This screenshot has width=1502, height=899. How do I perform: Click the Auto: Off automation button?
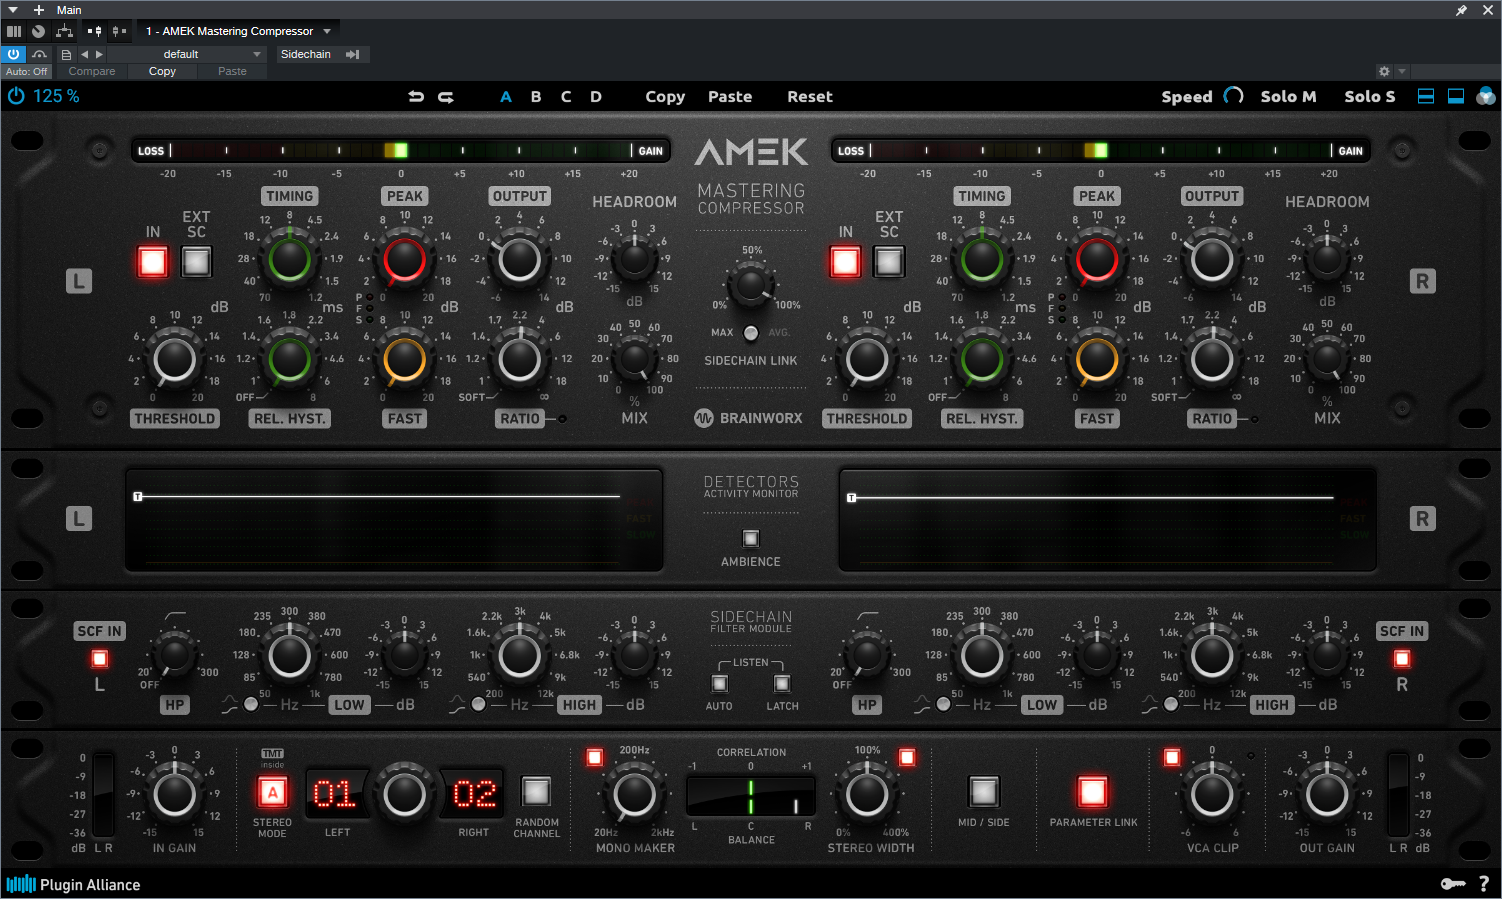click(x=26, y=71)
